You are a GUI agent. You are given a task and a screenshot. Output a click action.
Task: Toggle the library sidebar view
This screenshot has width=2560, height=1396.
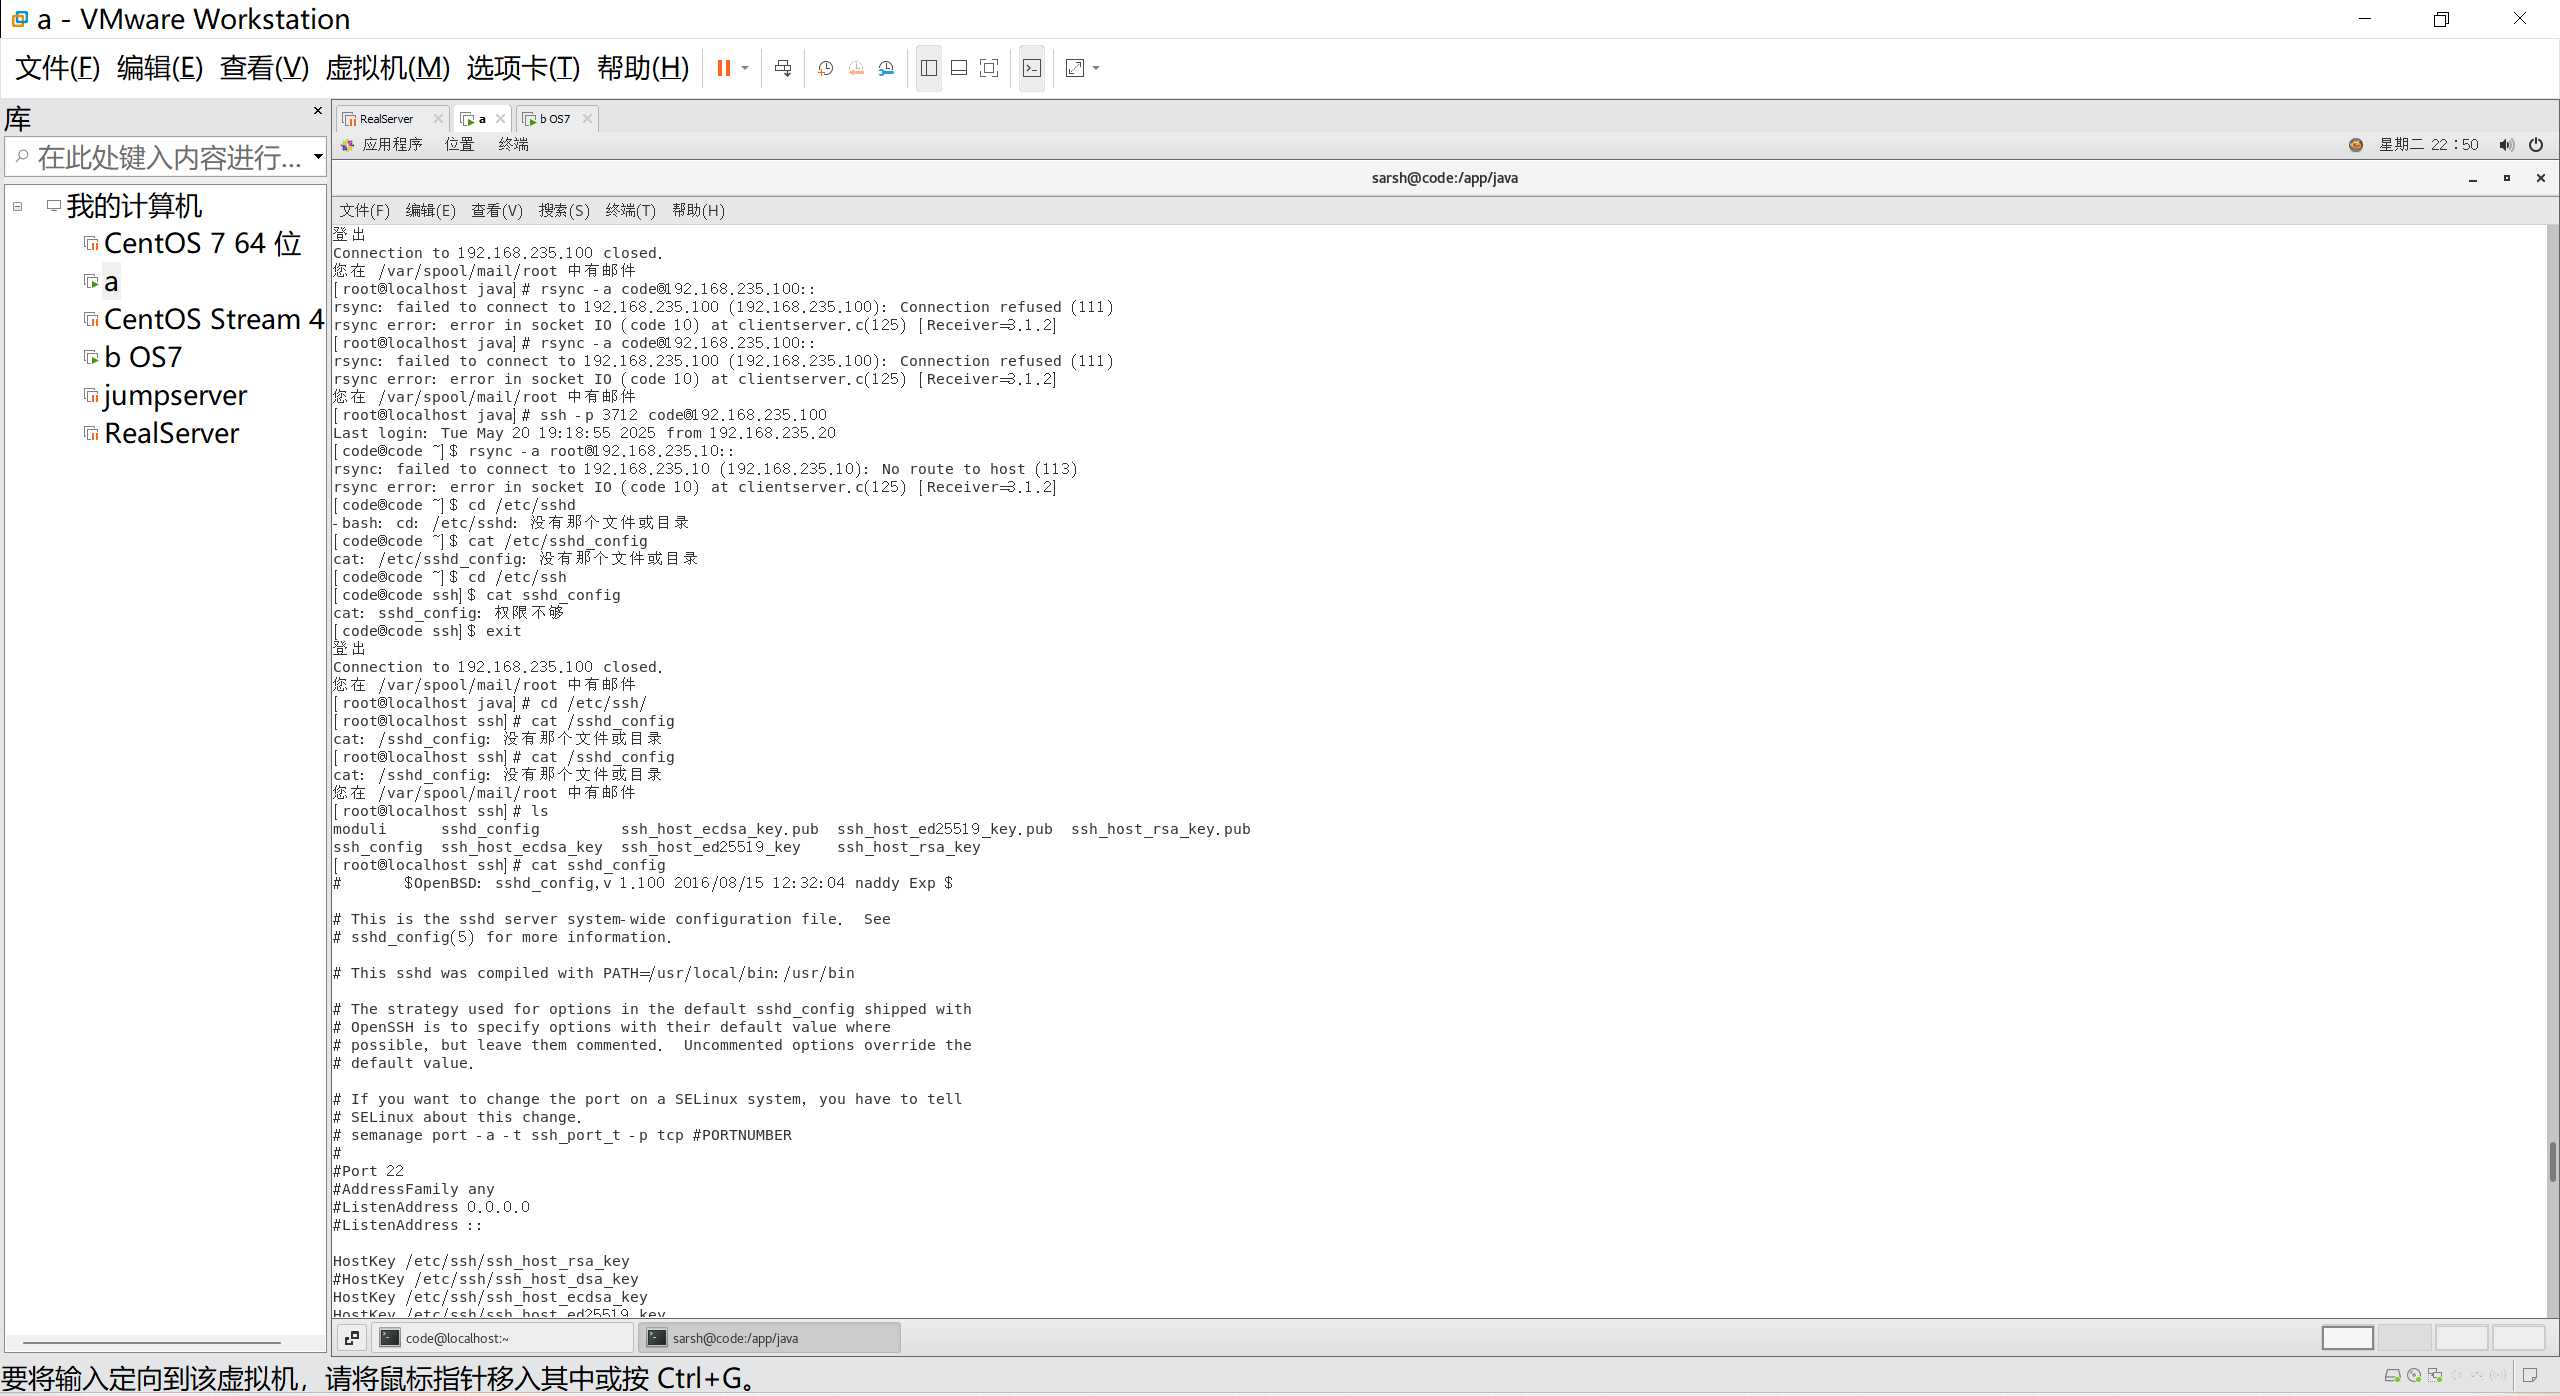click(x=928, y=68)
